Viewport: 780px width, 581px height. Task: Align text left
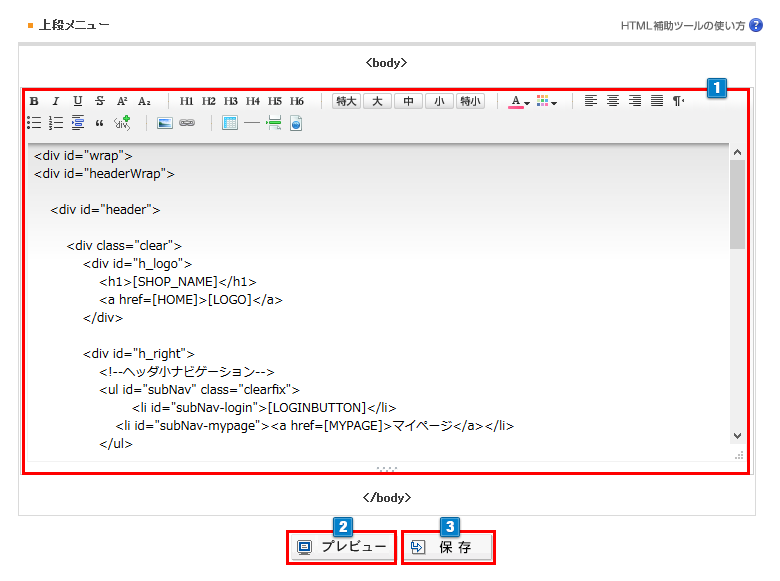click(x=590, y=101)
